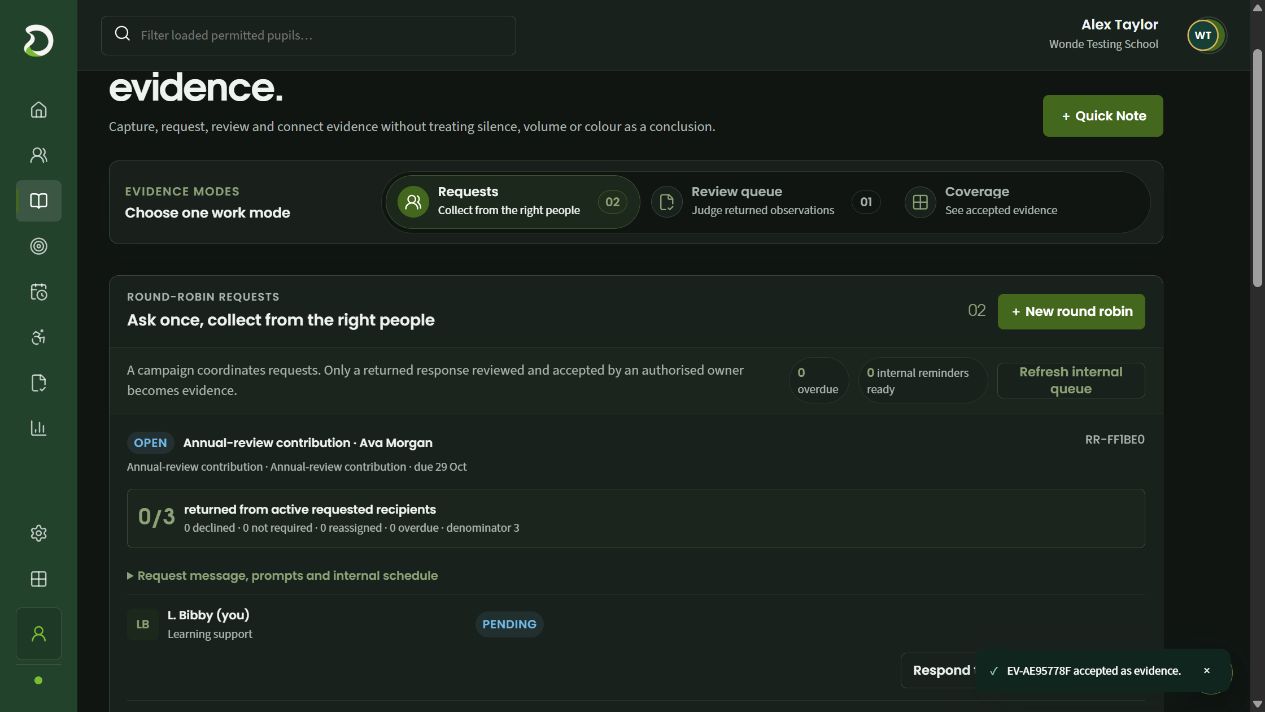This screenshot has height=712, width=1265.
Task: Open the accessibility icon in the sidebar
Action: click(39, 337)
